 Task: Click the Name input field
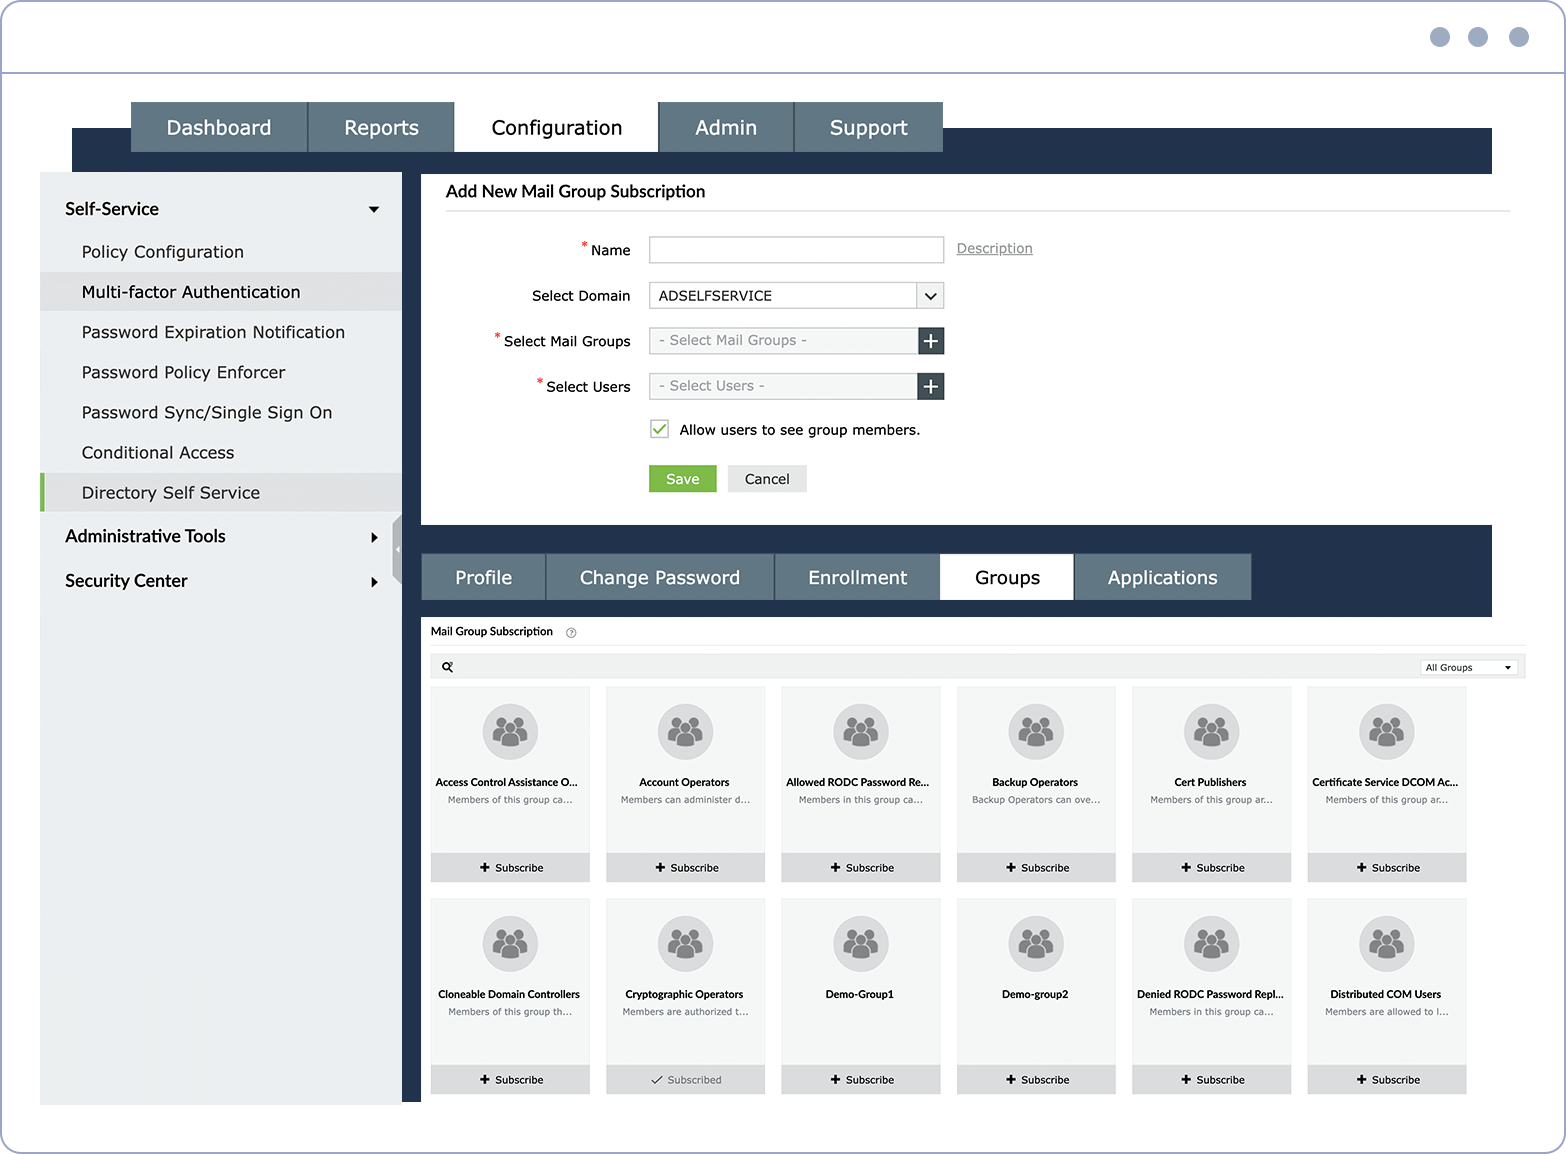tap(795, 249)
